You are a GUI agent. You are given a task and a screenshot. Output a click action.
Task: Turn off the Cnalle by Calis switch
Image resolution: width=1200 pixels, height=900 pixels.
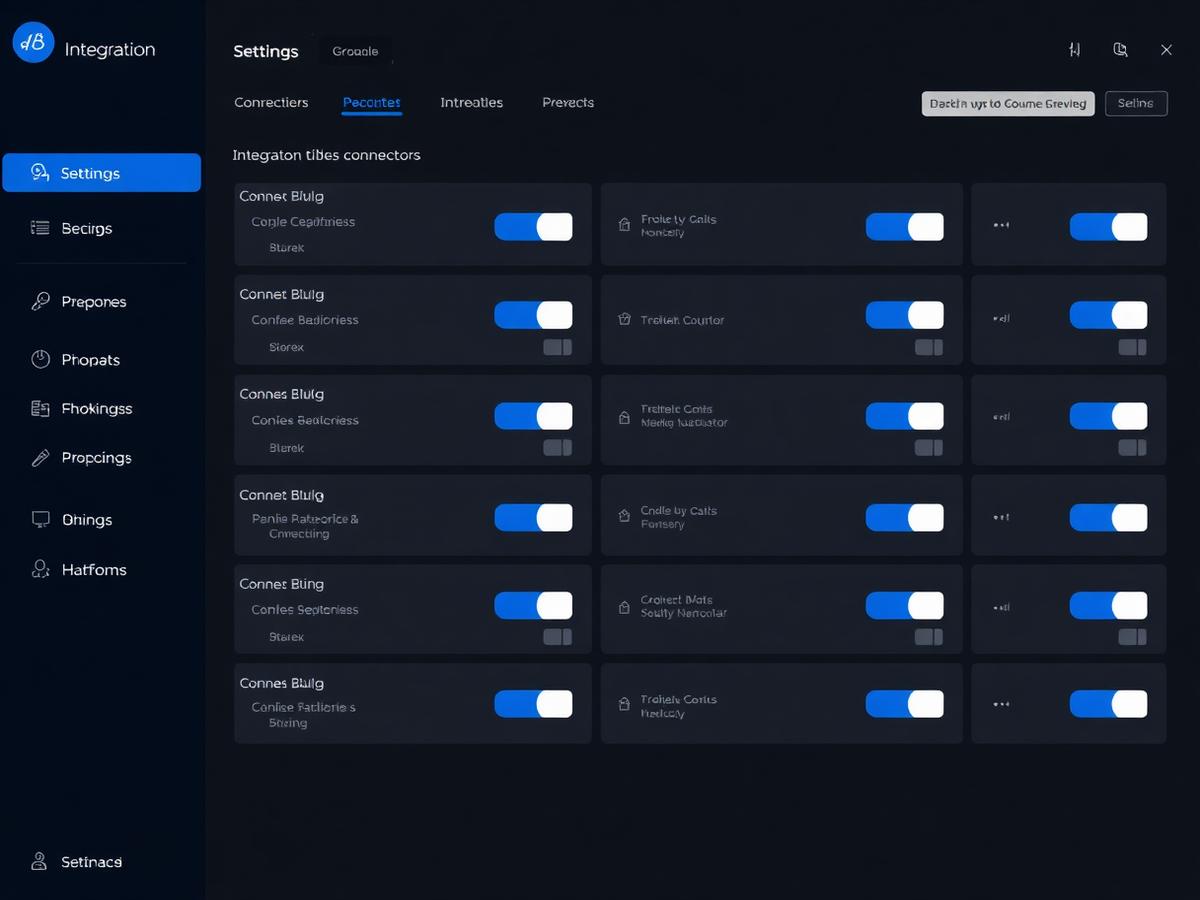[x=904, y=517]
